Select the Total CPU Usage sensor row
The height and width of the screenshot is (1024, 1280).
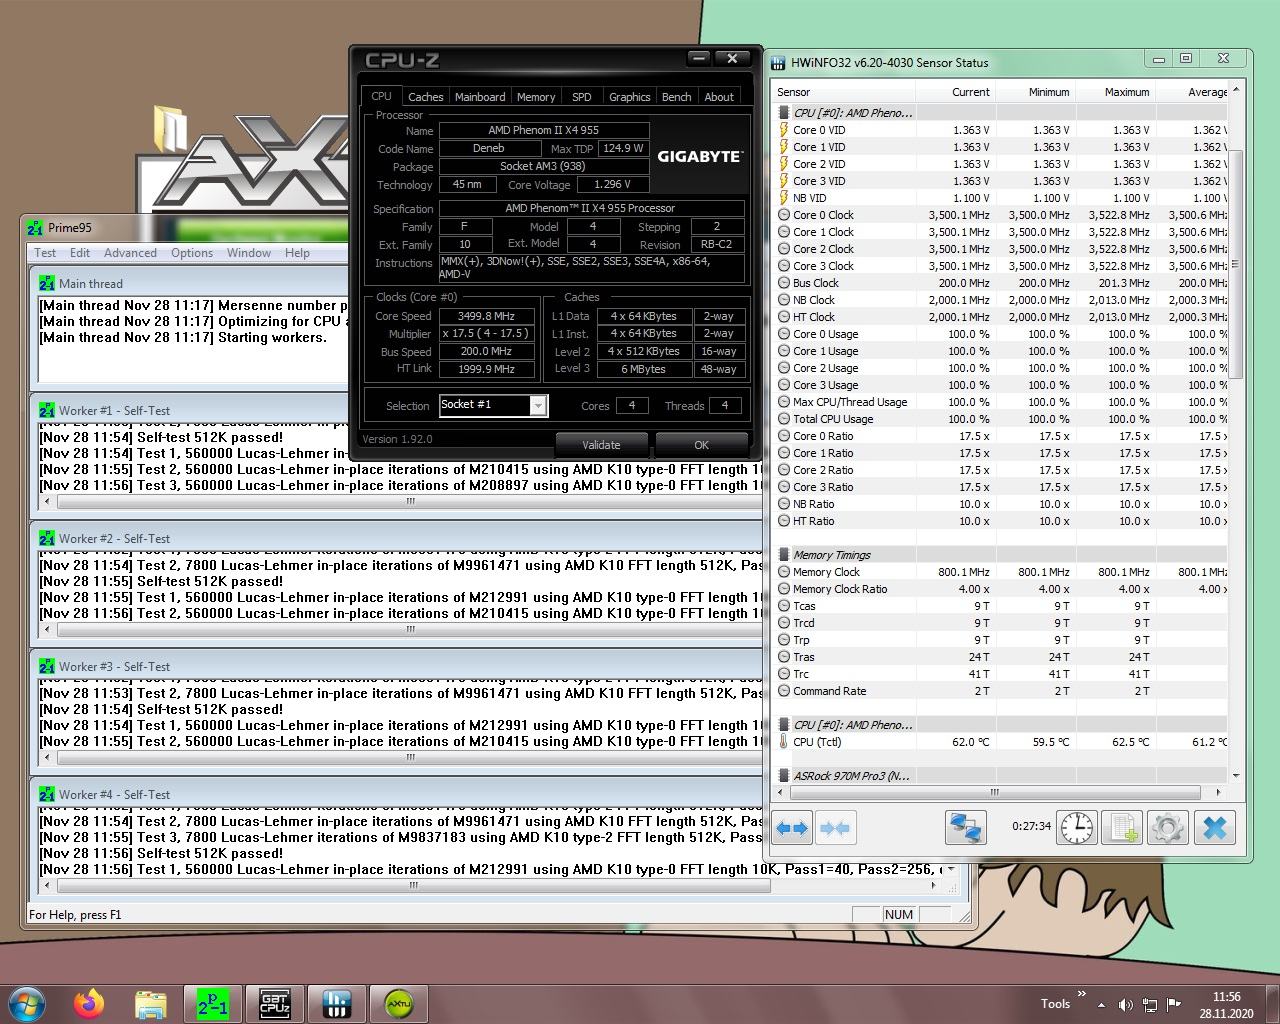[x=1001, y=419]
